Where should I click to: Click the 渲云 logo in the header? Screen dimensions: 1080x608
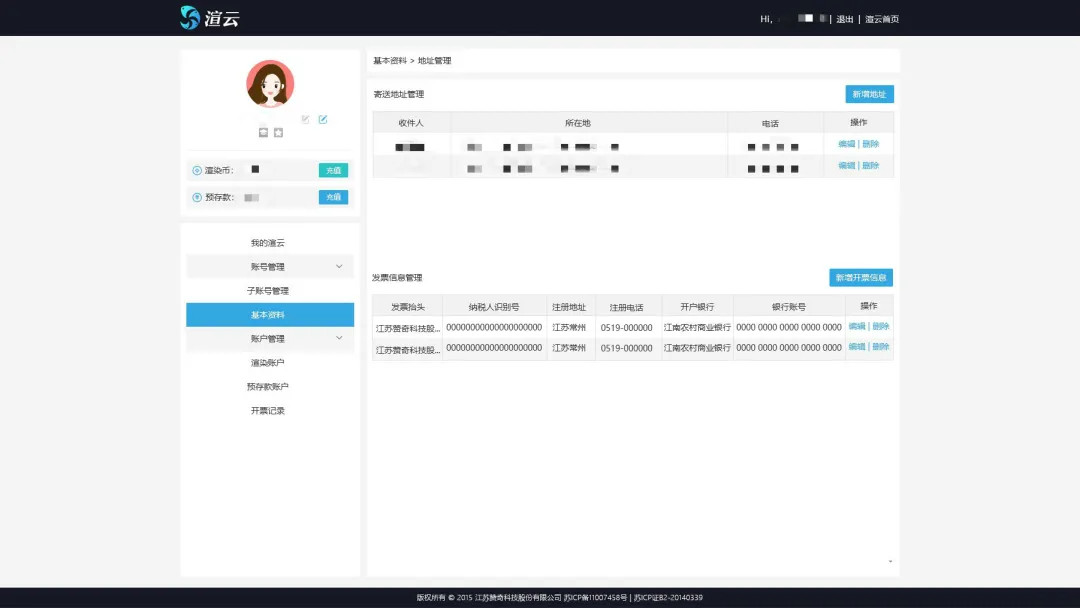210,18
